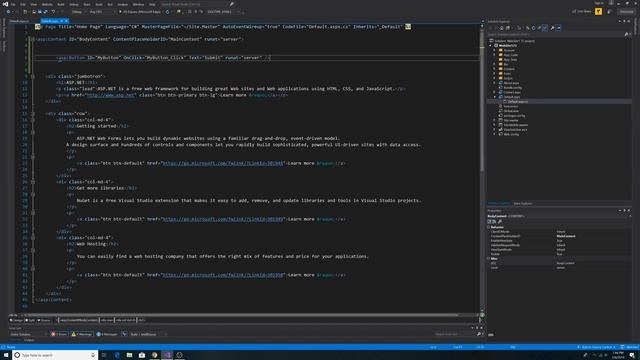This screenshot has width=640, height=360.
Task: Open the Any CPU platform dropdown
Action: [101, 12]
